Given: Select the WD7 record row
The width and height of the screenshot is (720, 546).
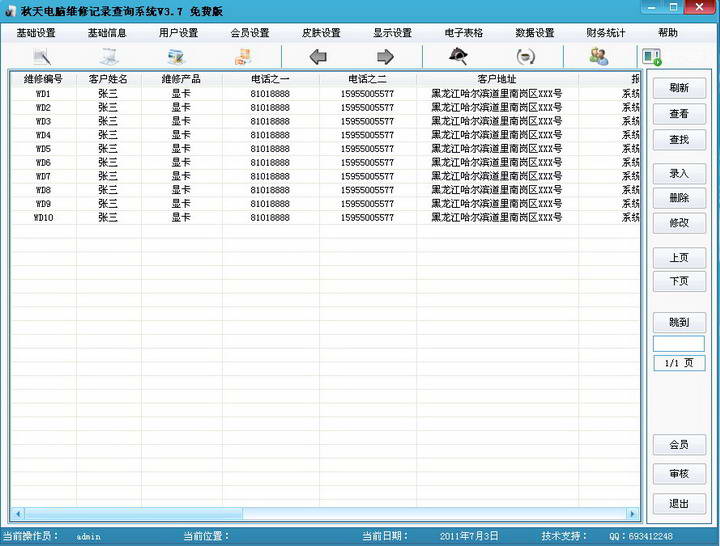Looking at the screenshot, I should (325, 176).
